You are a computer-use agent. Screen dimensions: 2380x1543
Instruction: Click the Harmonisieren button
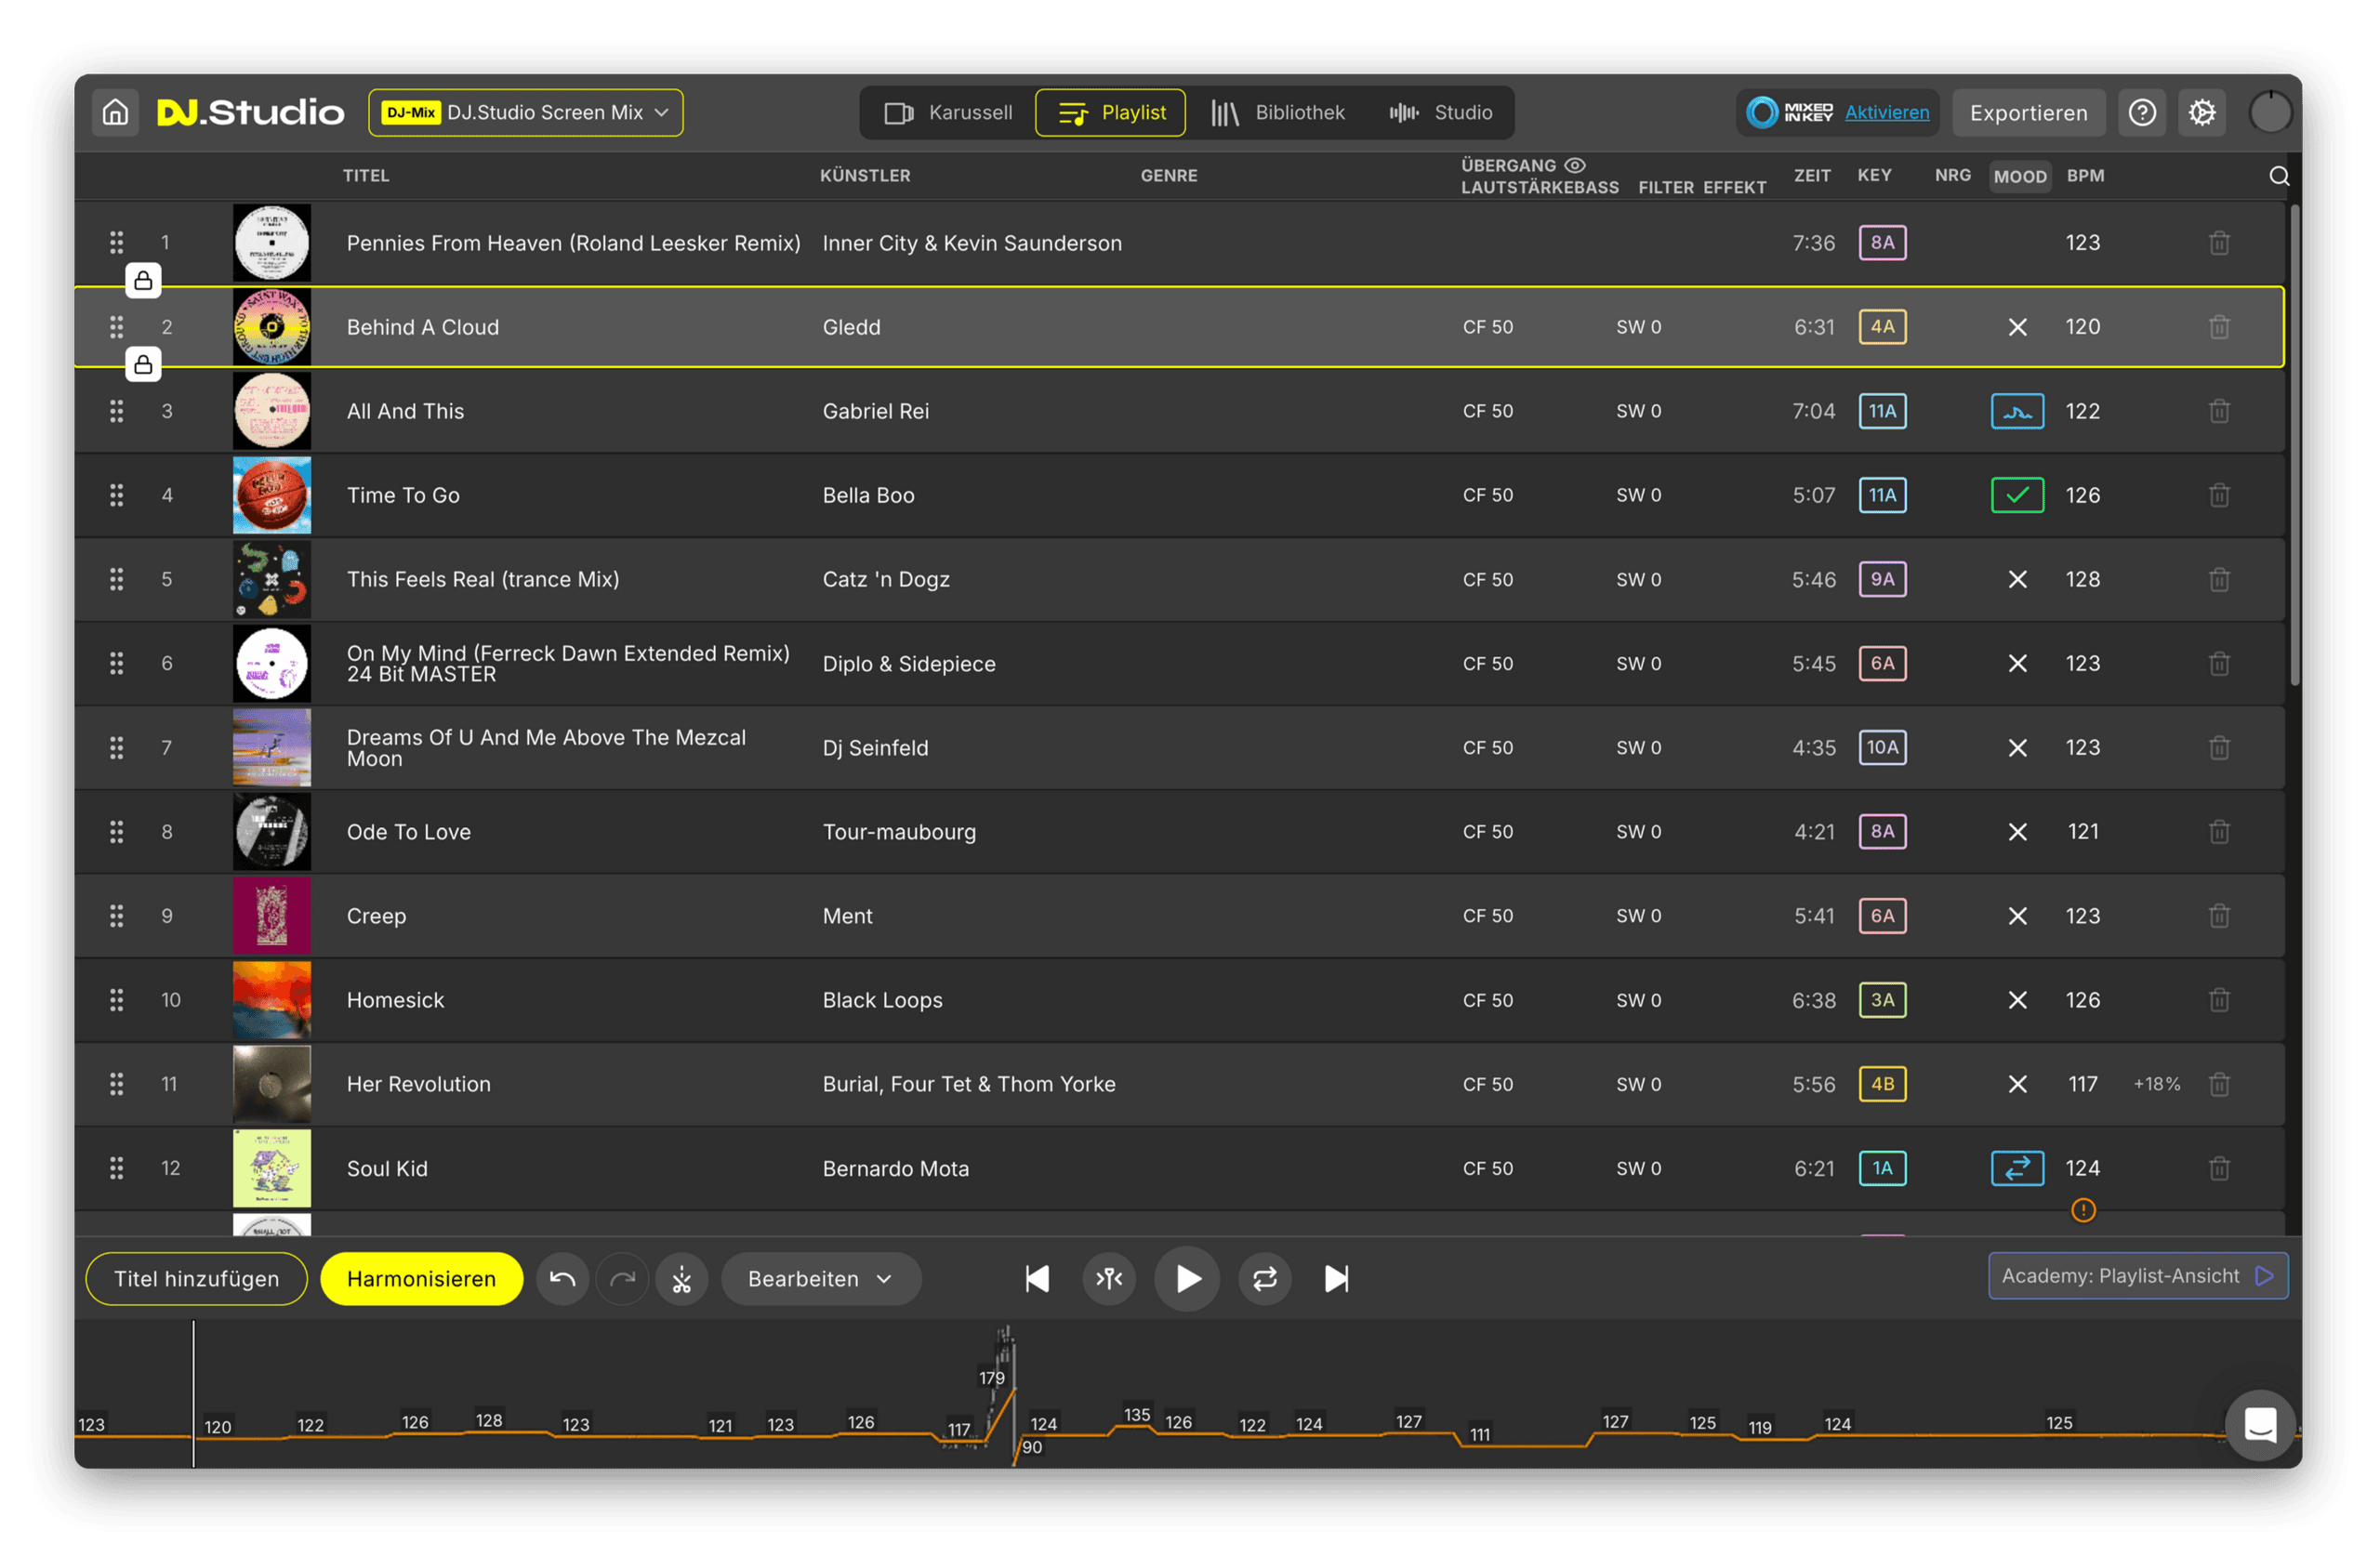pos(421,1278)
